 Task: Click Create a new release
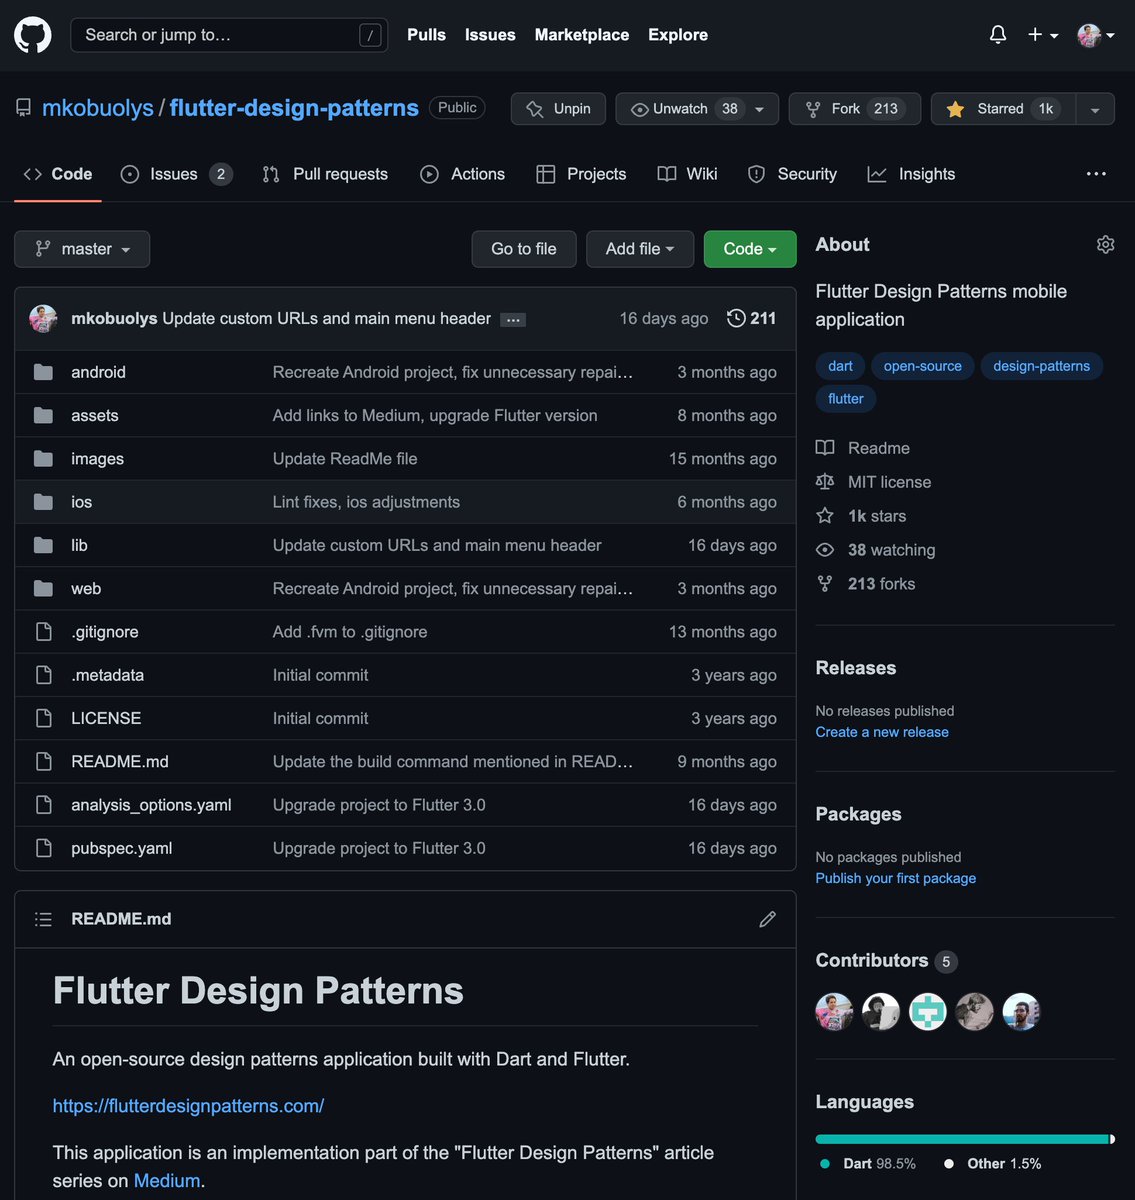(x=882, y=732)
